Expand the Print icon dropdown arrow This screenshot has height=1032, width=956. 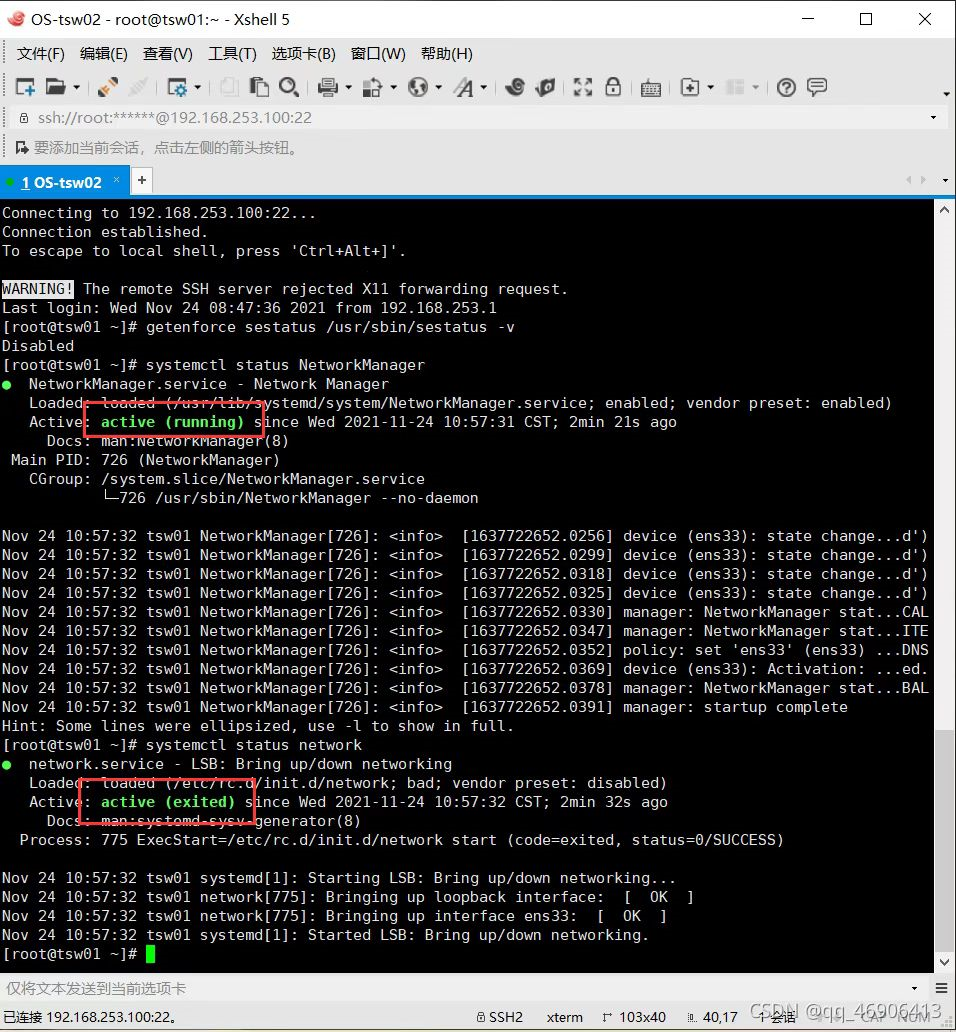(x=348, y=88)
